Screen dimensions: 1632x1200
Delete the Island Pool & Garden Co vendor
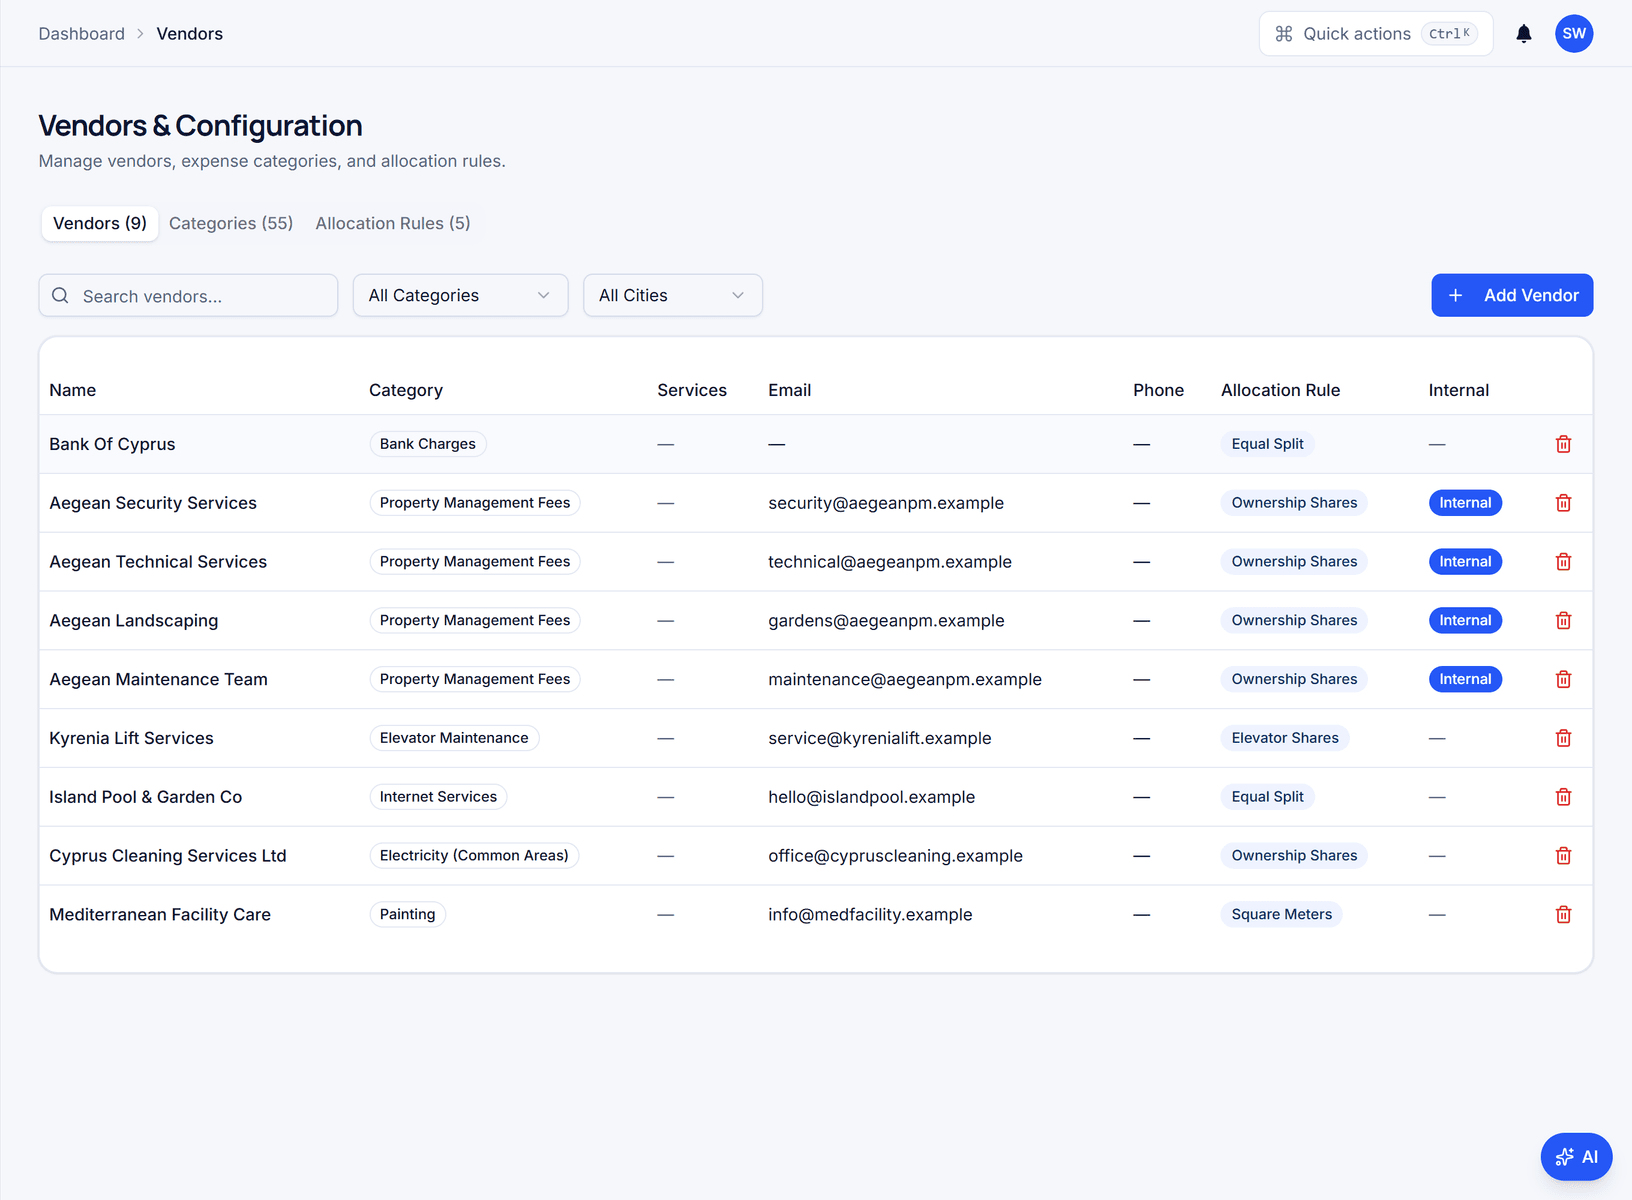[1563, 797]
